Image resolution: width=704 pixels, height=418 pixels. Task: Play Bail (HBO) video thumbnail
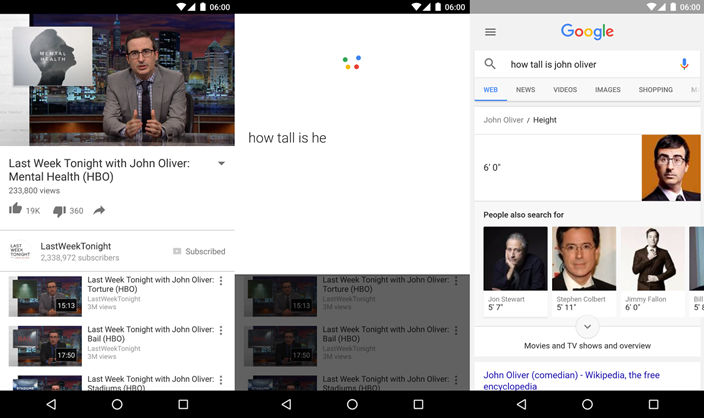[x=45, y=346]
